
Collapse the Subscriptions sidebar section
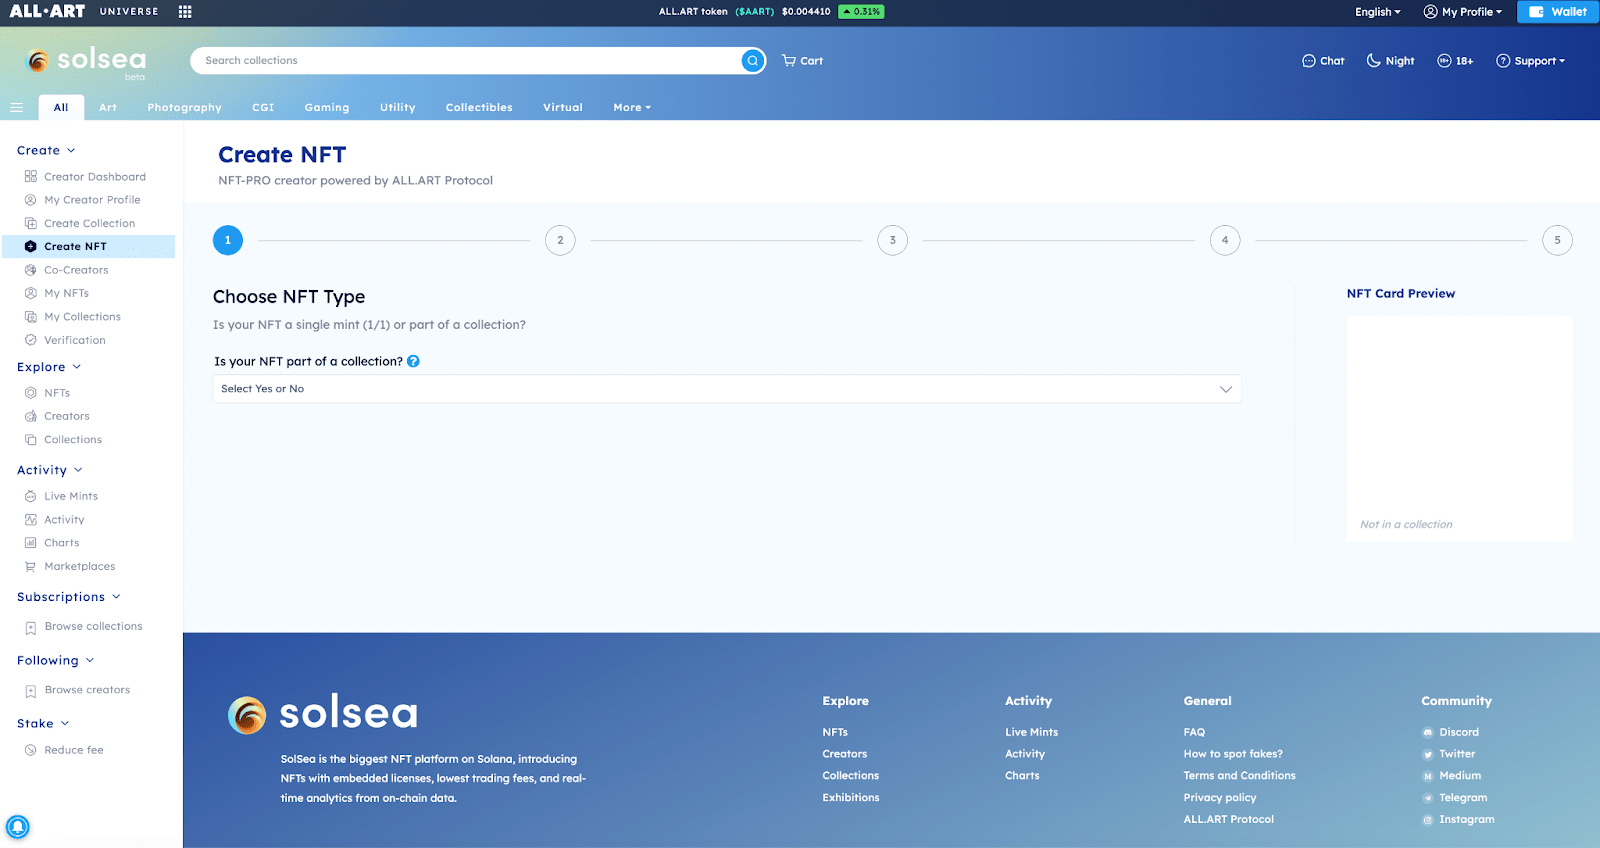(69, 597)
